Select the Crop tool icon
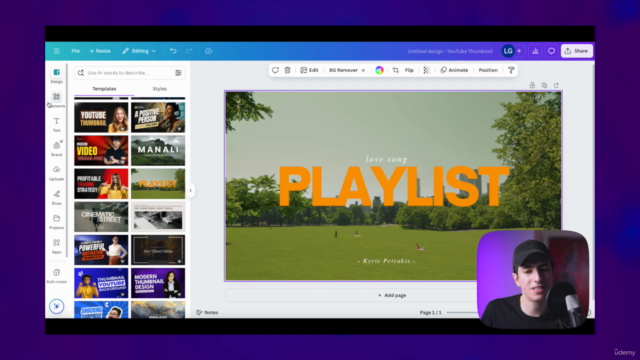The height and width of the screenshot is (360, 640). 395,70
